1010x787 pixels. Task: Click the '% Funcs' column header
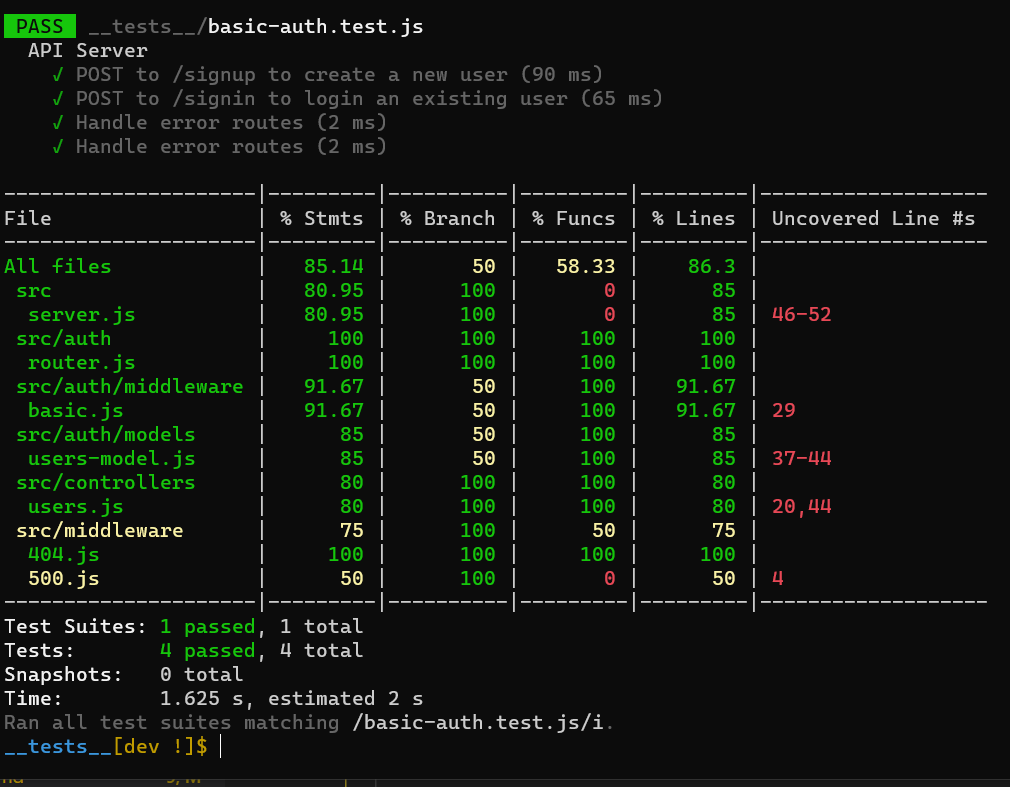[x=574, y=218]
